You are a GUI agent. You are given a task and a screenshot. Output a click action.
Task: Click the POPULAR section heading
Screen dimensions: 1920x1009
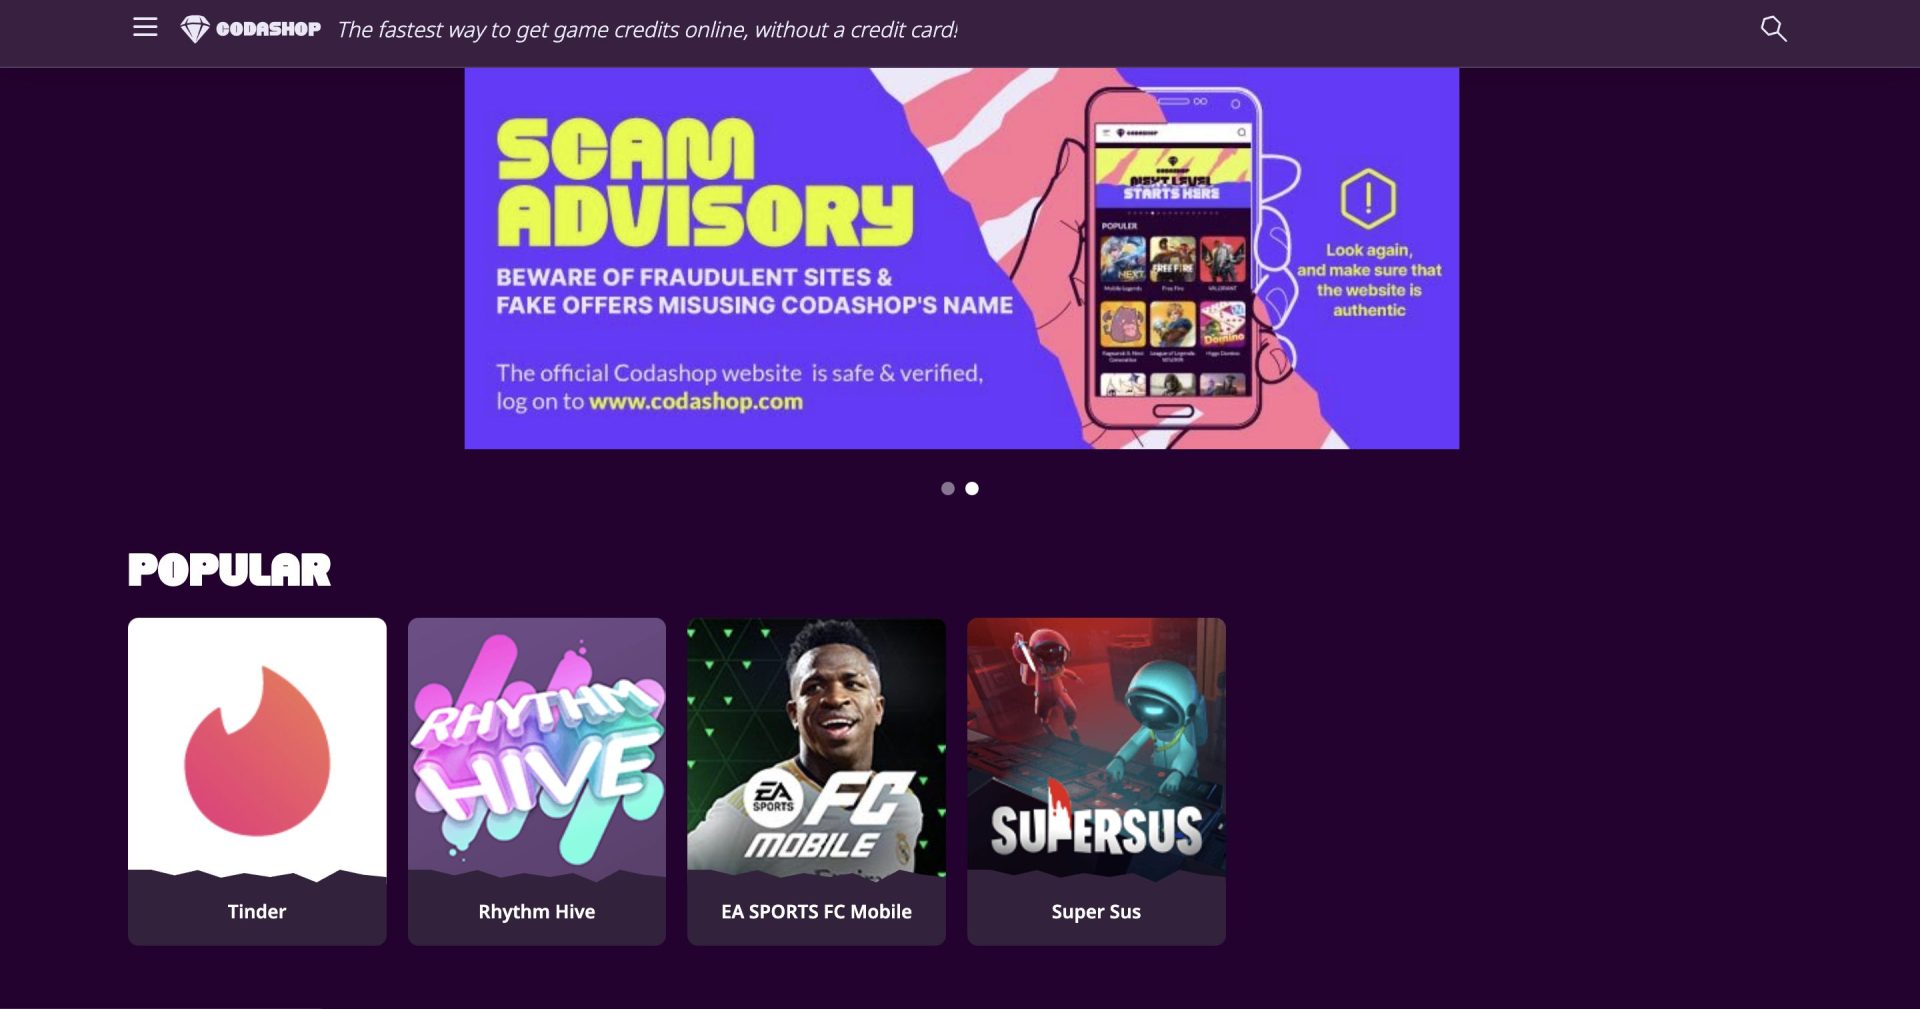coord(229,569)
